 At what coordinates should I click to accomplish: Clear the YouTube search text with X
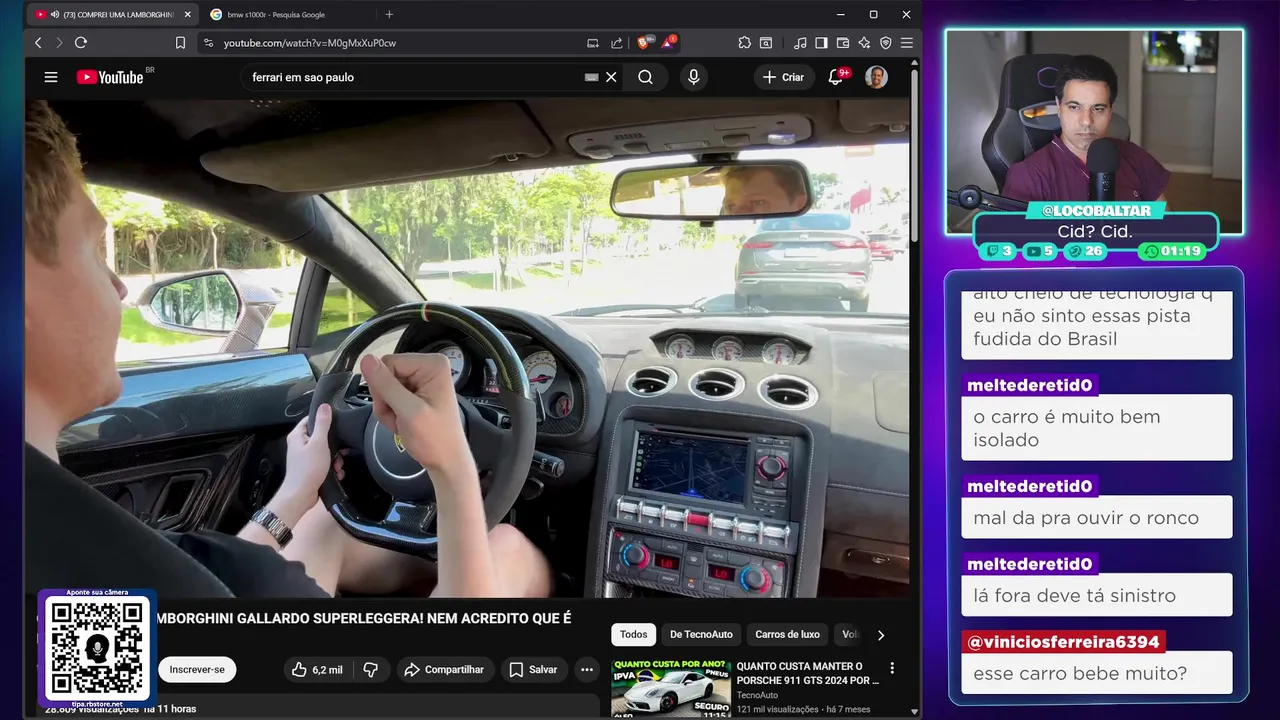point(612,77)
